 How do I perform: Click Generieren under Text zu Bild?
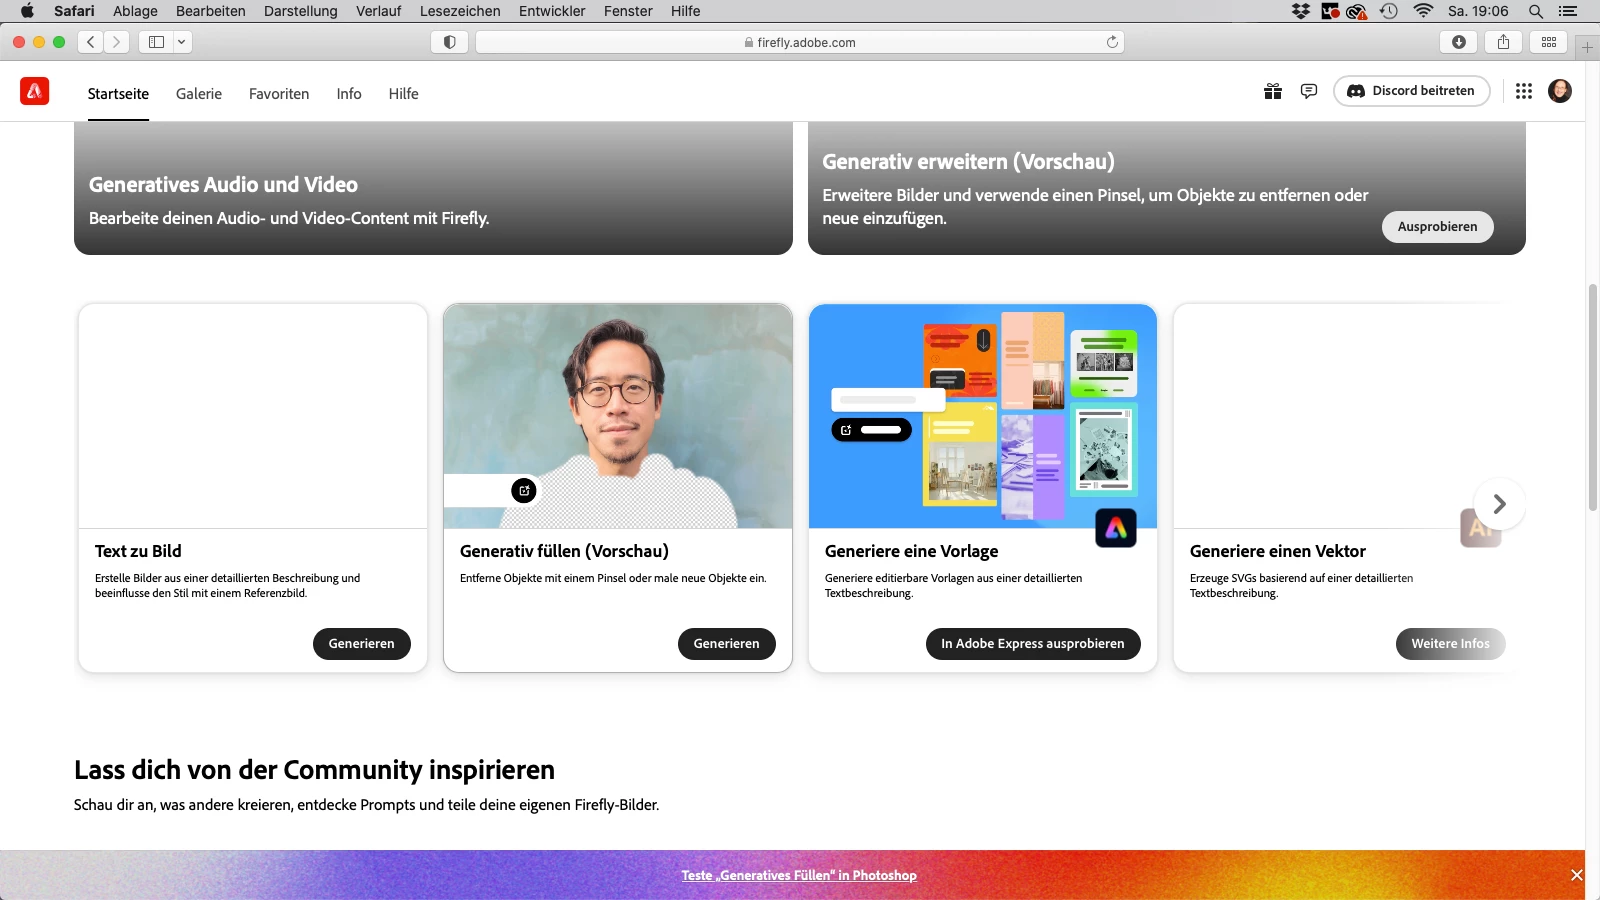[x=362, y=644]
